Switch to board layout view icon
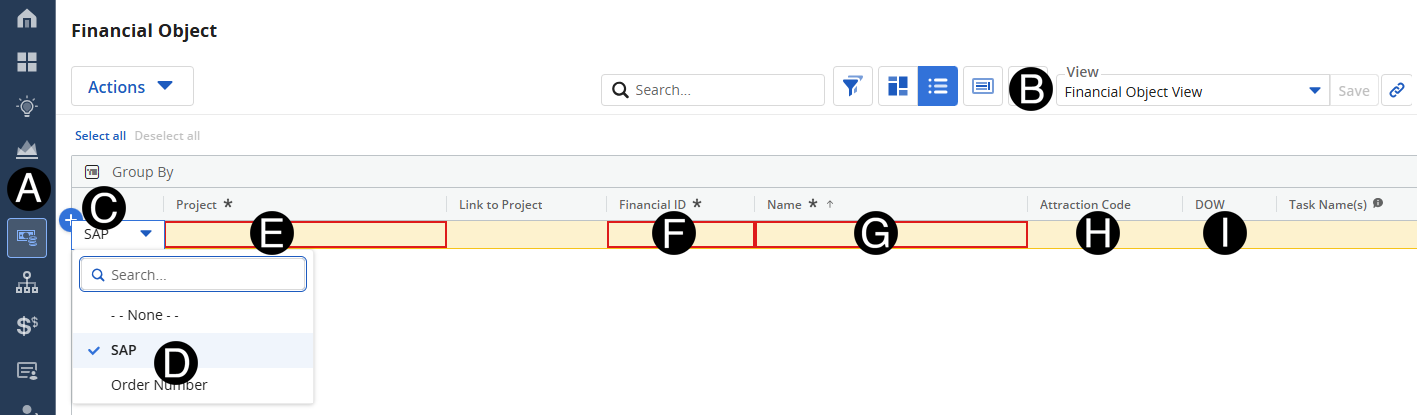This screenshot has height=415, width=1417. coord(898,87)
